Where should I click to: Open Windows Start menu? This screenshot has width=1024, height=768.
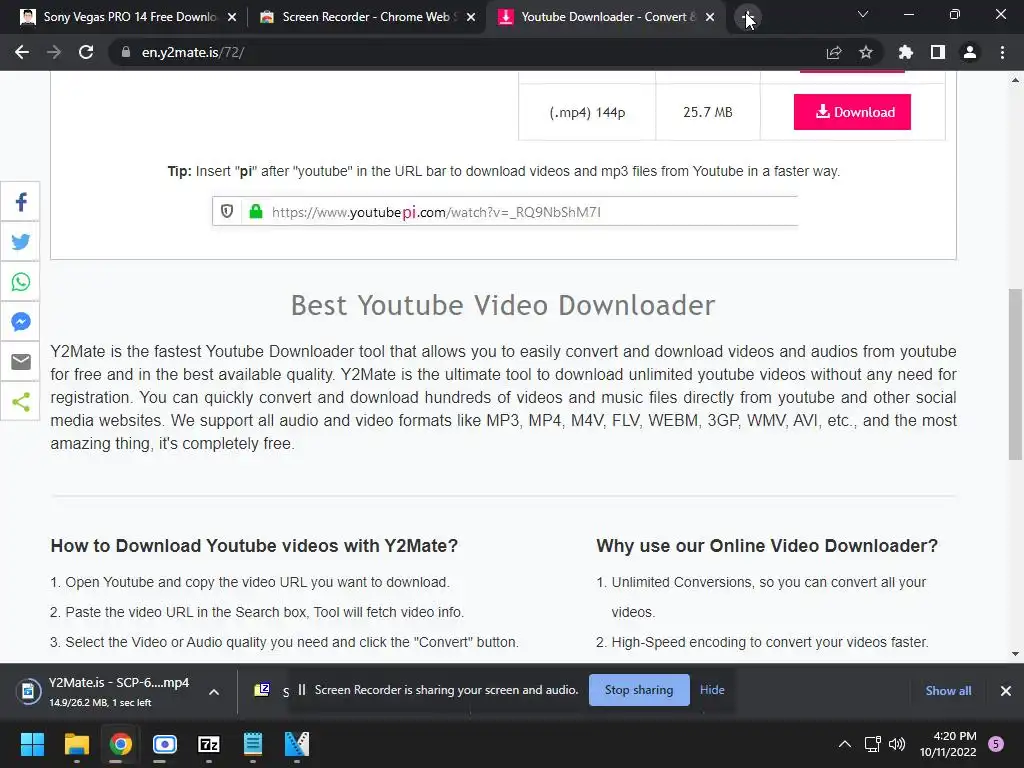[x=32, y=744]
